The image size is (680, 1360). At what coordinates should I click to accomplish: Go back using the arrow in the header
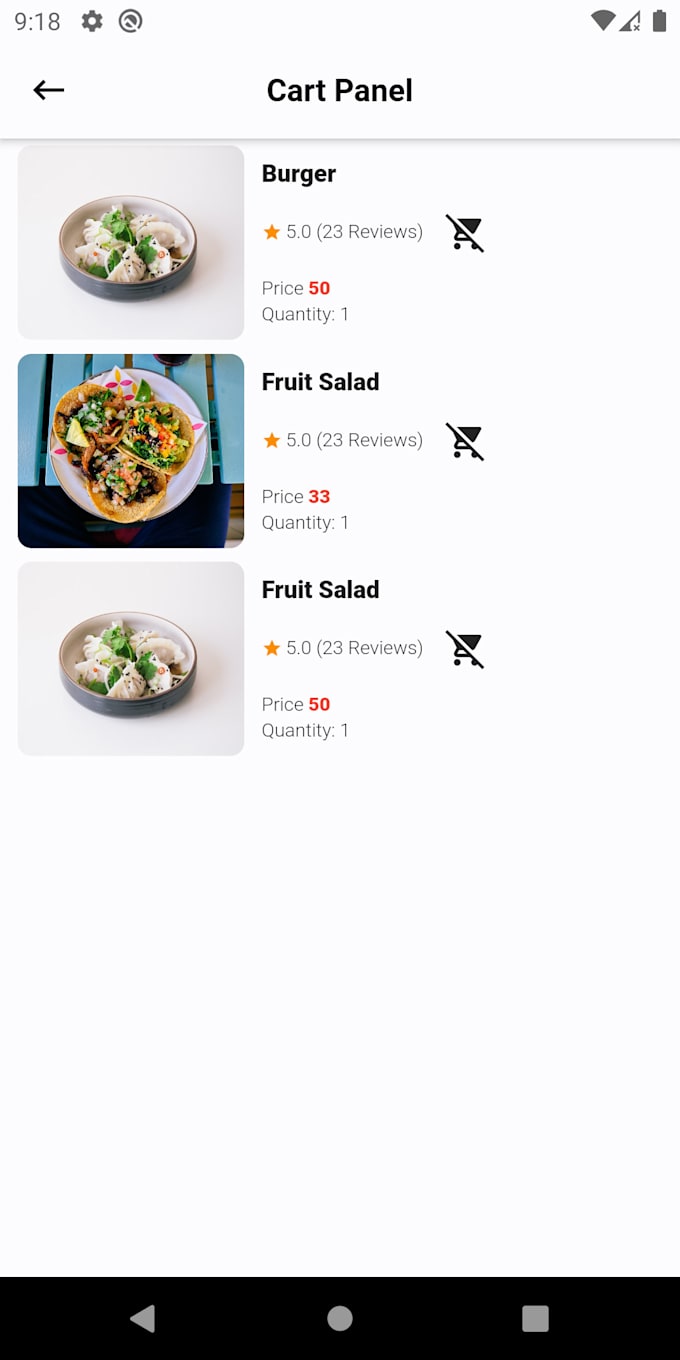(48, 90)
